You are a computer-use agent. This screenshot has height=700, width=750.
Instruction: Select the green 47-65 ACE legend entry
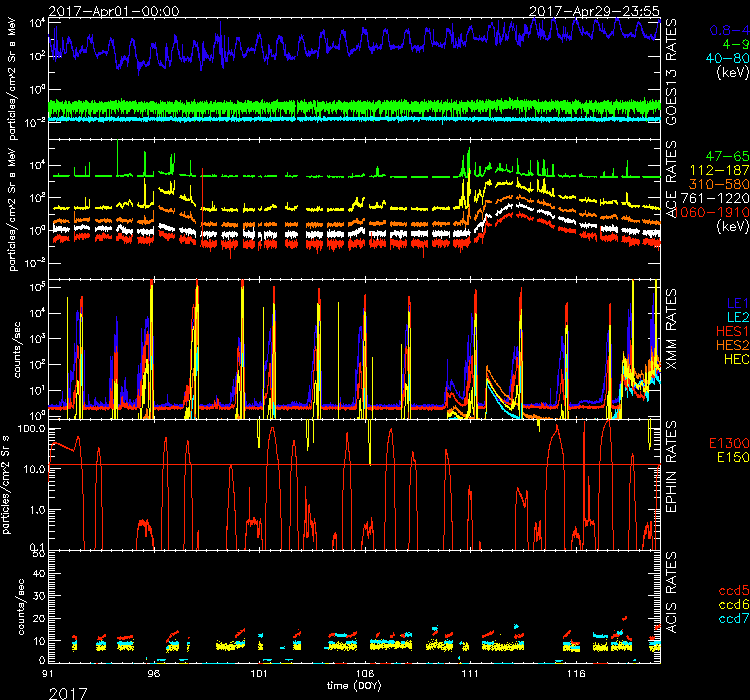pos(720,159)
